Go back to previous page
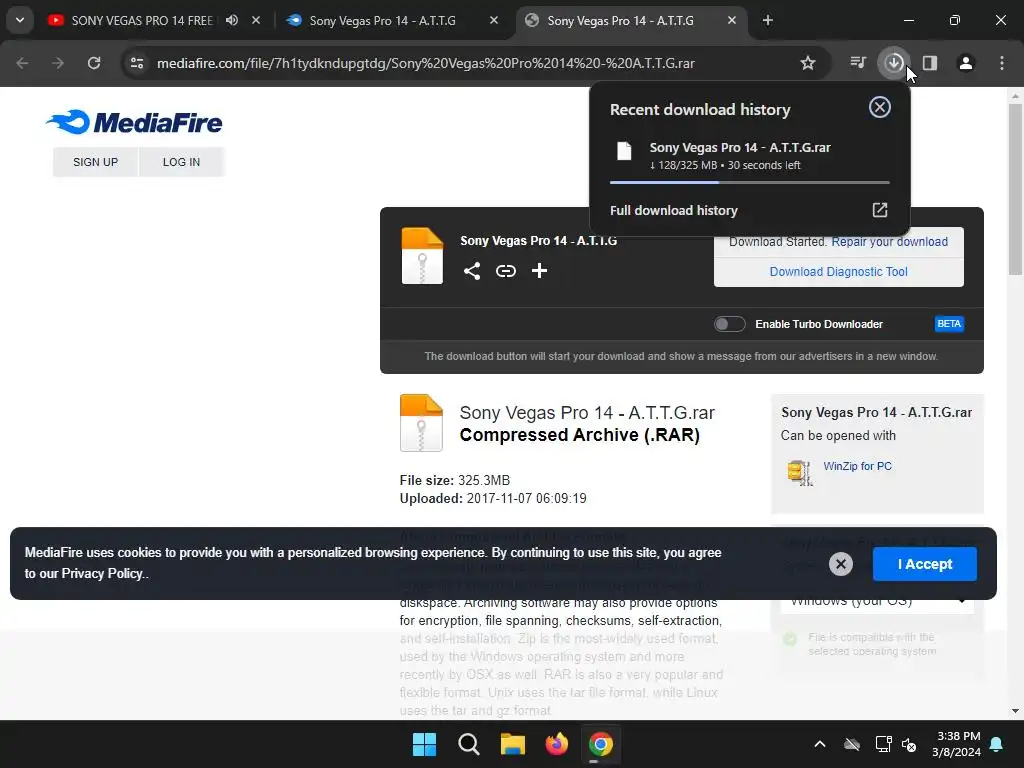The image size is (1024, 768). (x=22, y=63)
